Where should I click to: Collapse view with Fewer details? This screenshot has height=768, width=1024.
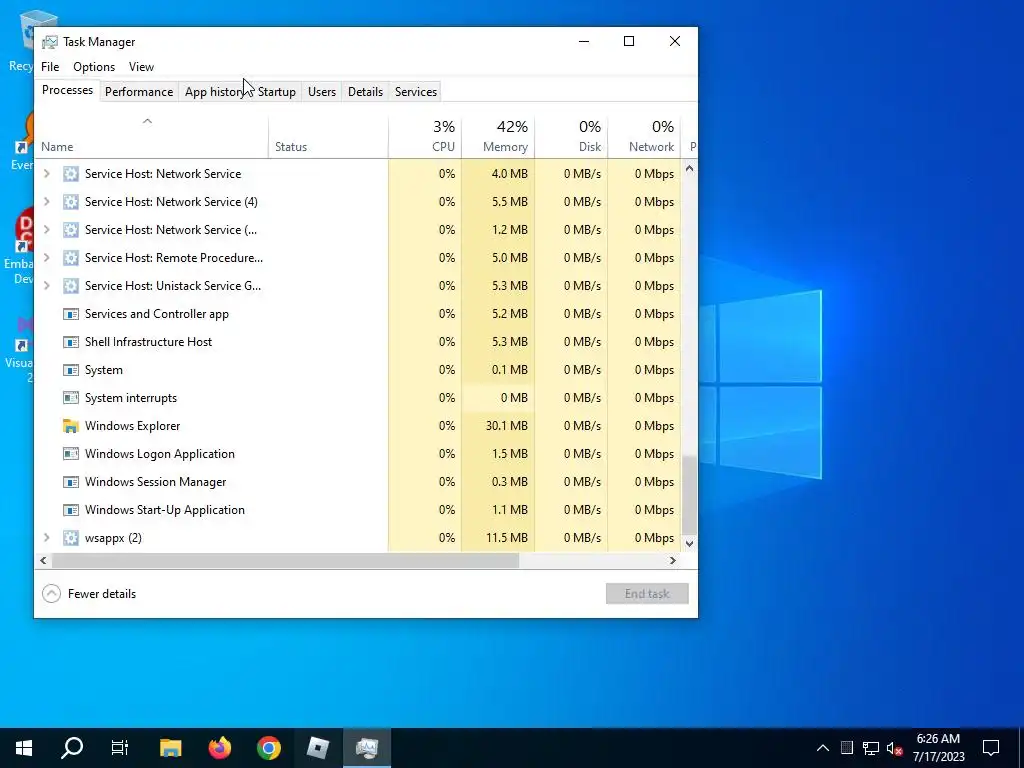[x=89, y=594]
